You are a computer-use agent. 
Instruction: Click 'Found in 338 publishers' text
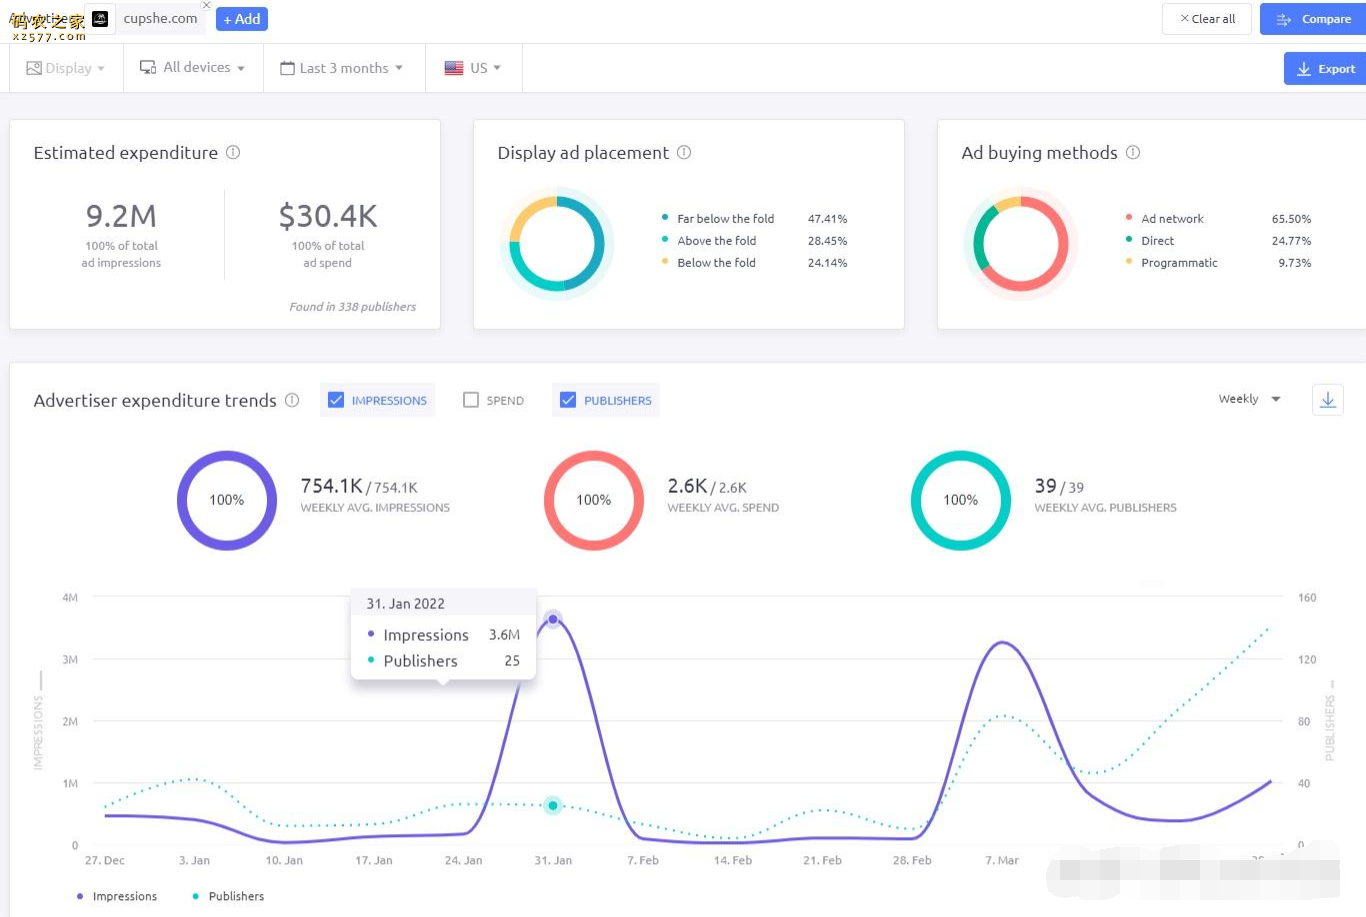coord(352,307)
